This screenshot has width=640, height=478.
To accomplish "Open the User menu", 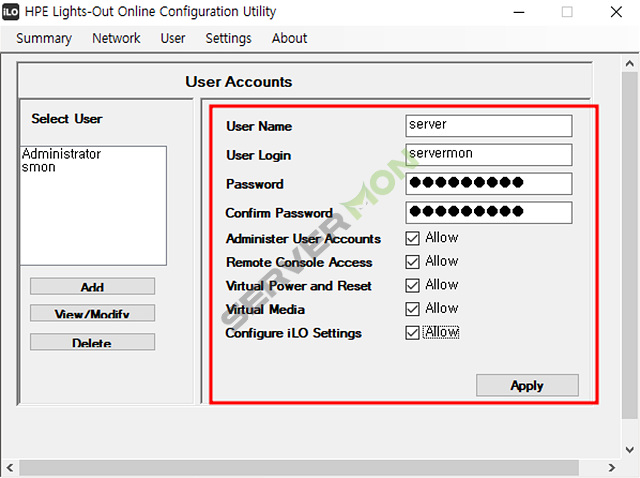I will (x=173, y=38).
